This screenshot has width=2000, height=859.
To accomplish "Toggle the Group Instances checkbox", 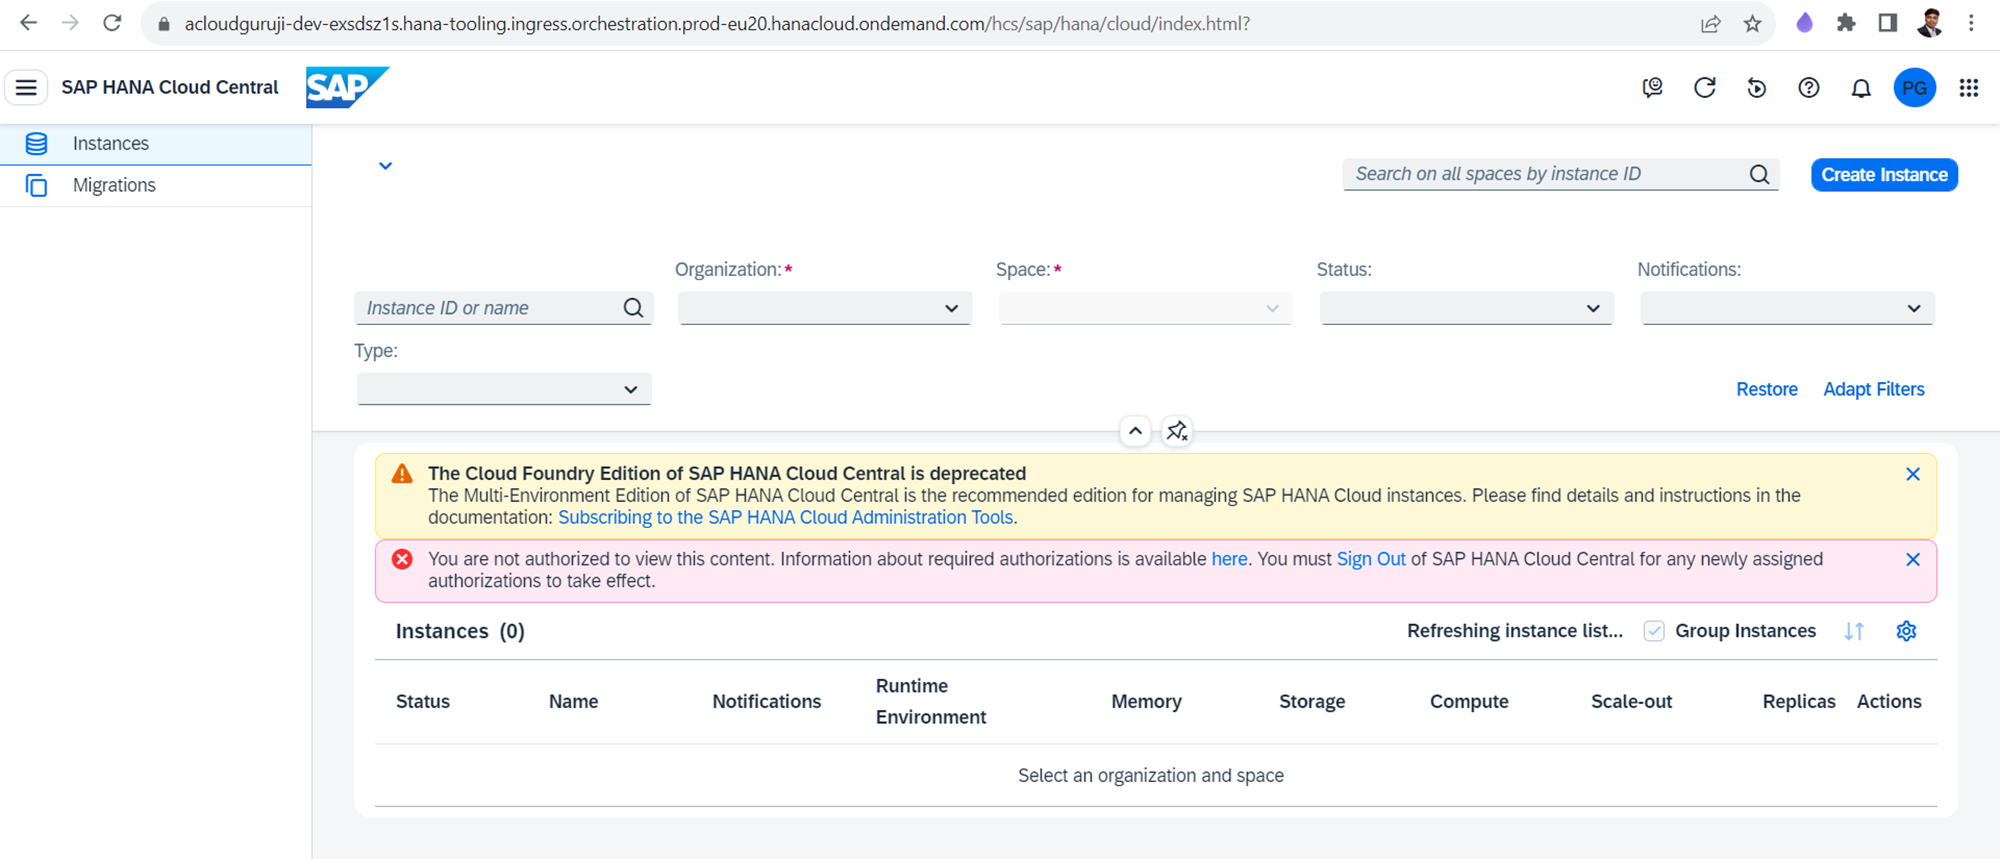I will pos(1654,631).
